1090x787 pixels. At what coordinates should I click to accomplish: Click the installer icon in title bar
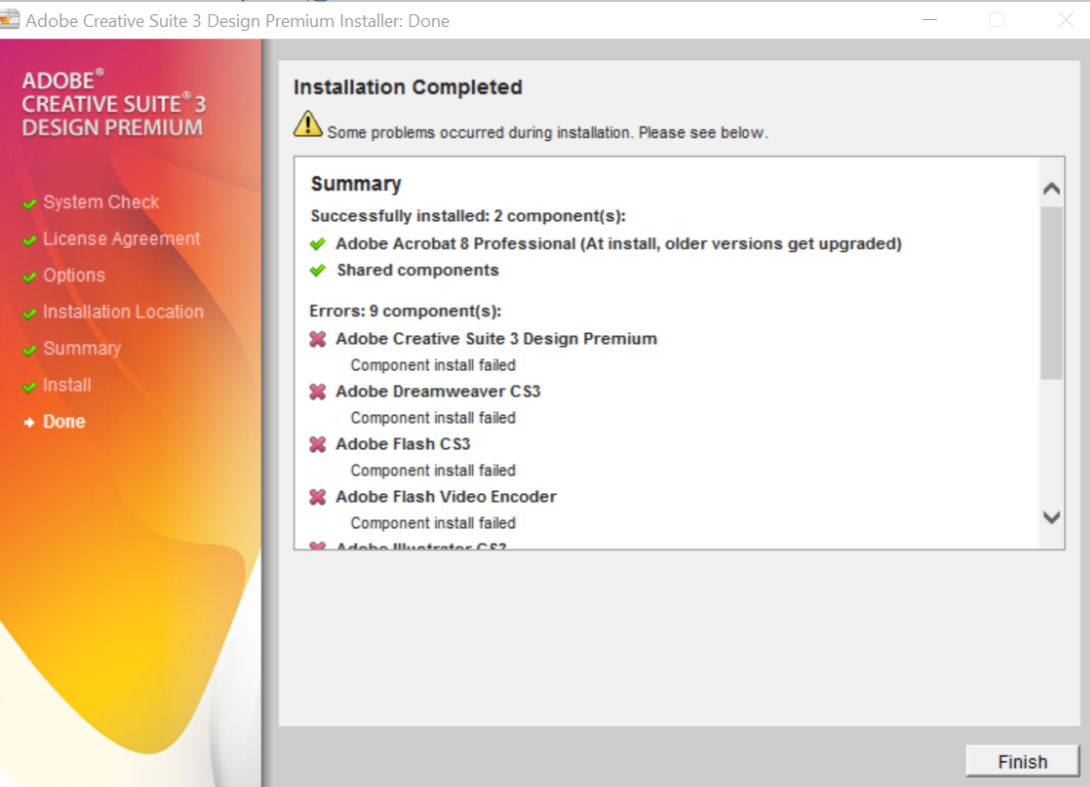tap(9, 19)
